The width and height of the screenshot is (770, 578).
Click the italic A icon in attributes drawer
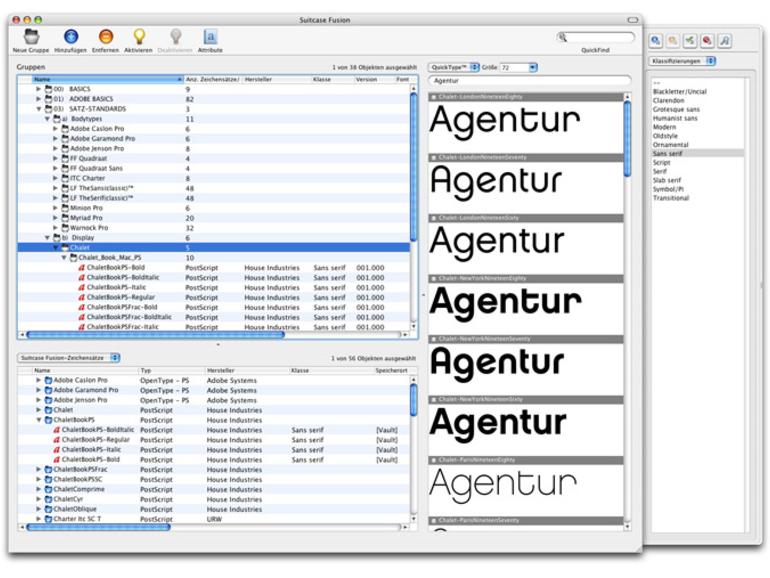pyautogui.click(x=725, y=41)
